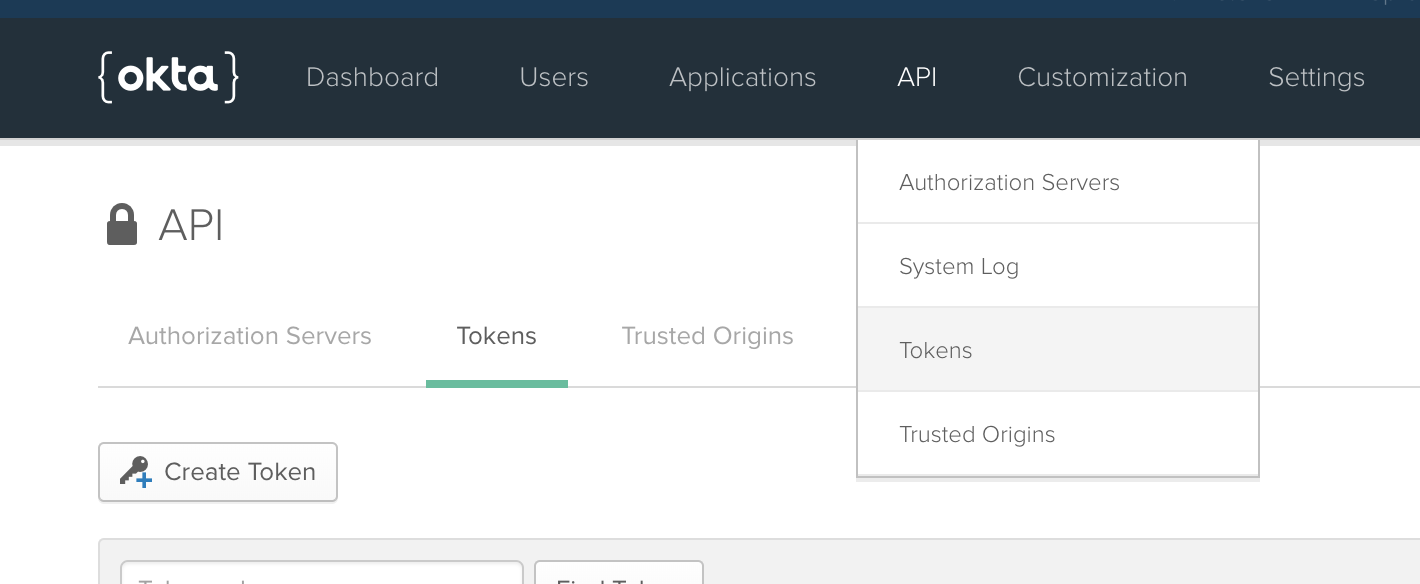
Task: Click the Okta logo
Action: point(168,77)
